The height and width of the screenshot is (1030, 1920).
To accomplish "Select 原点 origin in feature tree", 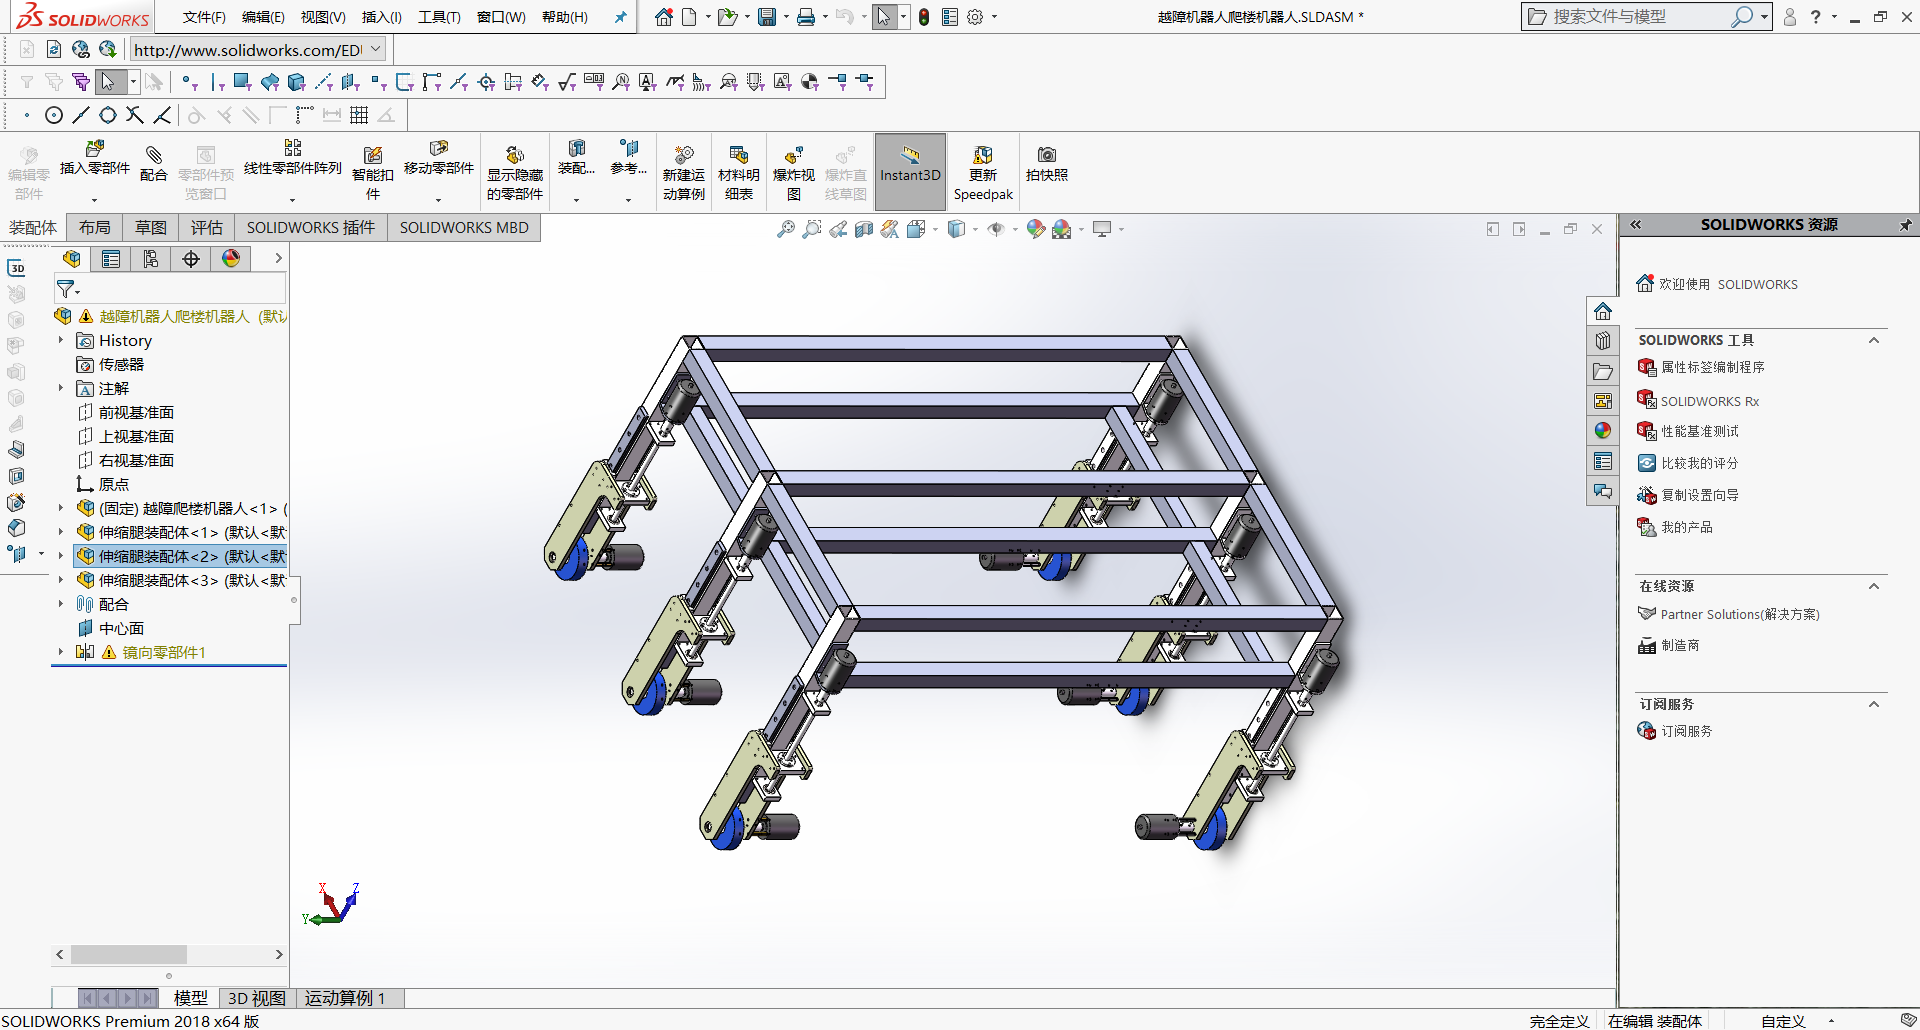I will pyautogui.click(x=113, y=485).
